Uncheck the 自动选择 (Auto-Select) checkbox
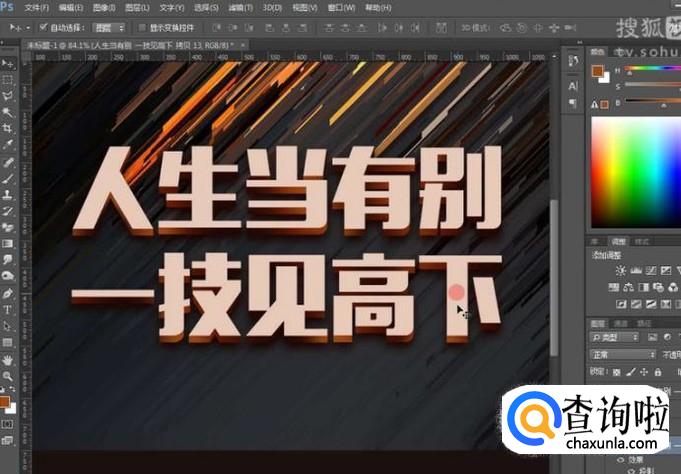 [x=43, y=27]
